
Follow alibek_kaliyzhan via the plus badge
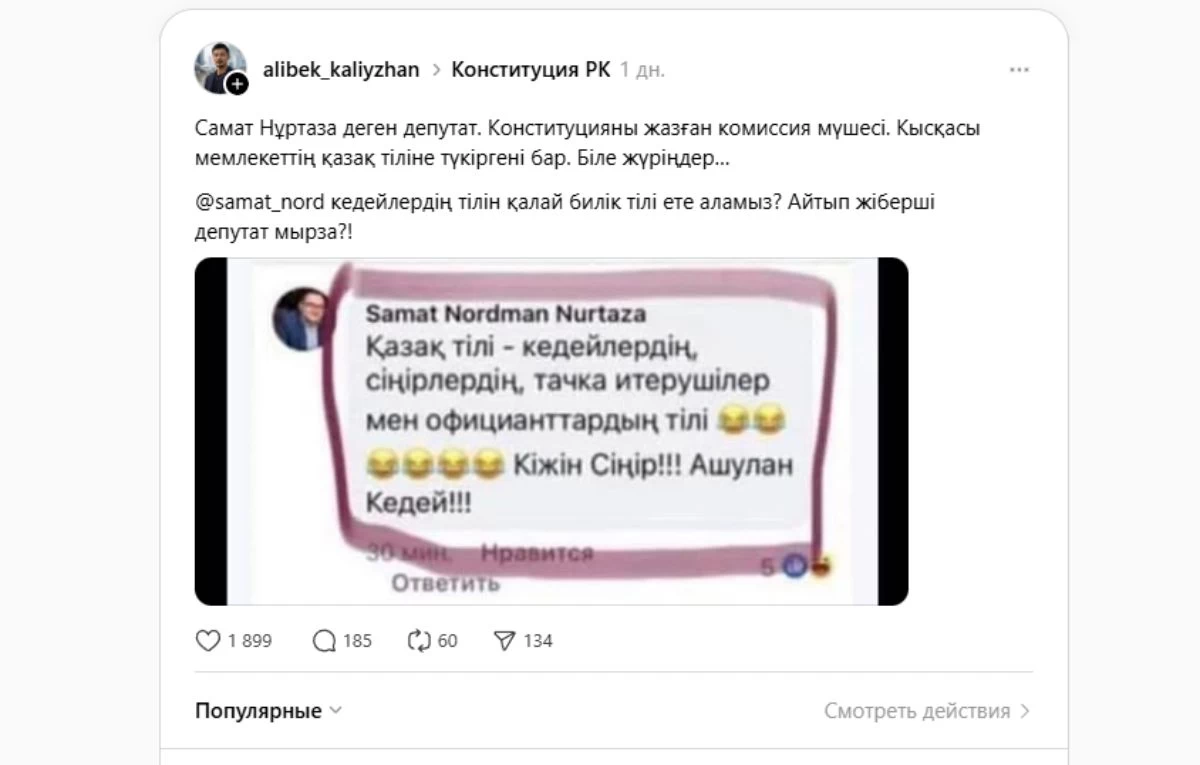pos(237,85)
